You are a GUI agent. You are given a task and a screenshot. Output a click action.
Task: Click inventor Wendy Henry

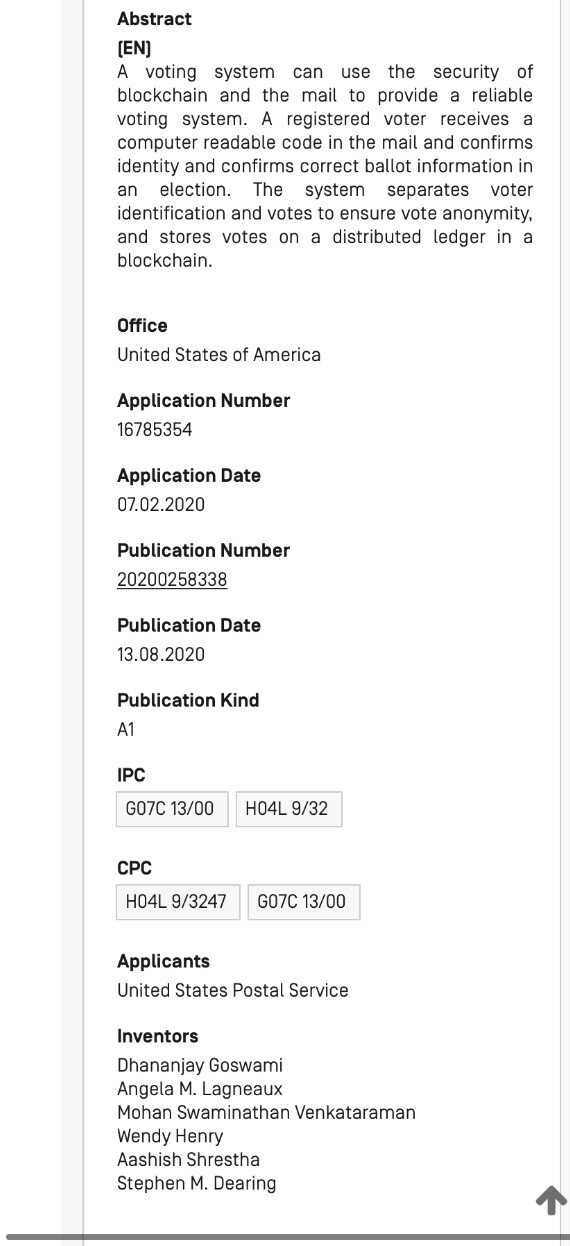[x=170, y=1136]
